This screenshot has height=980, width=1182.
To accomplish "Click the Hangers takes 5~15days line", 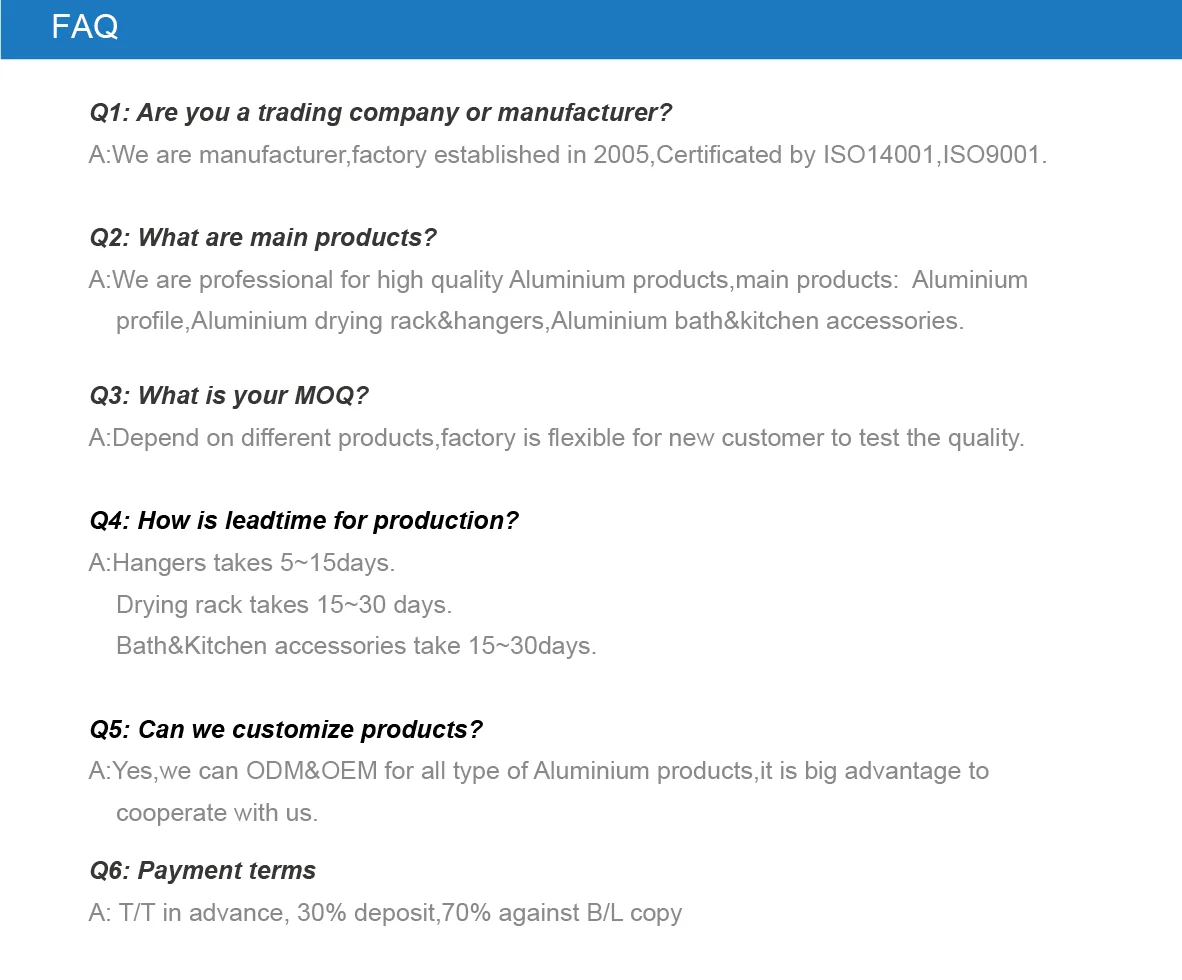I will (x=242, y=563).
